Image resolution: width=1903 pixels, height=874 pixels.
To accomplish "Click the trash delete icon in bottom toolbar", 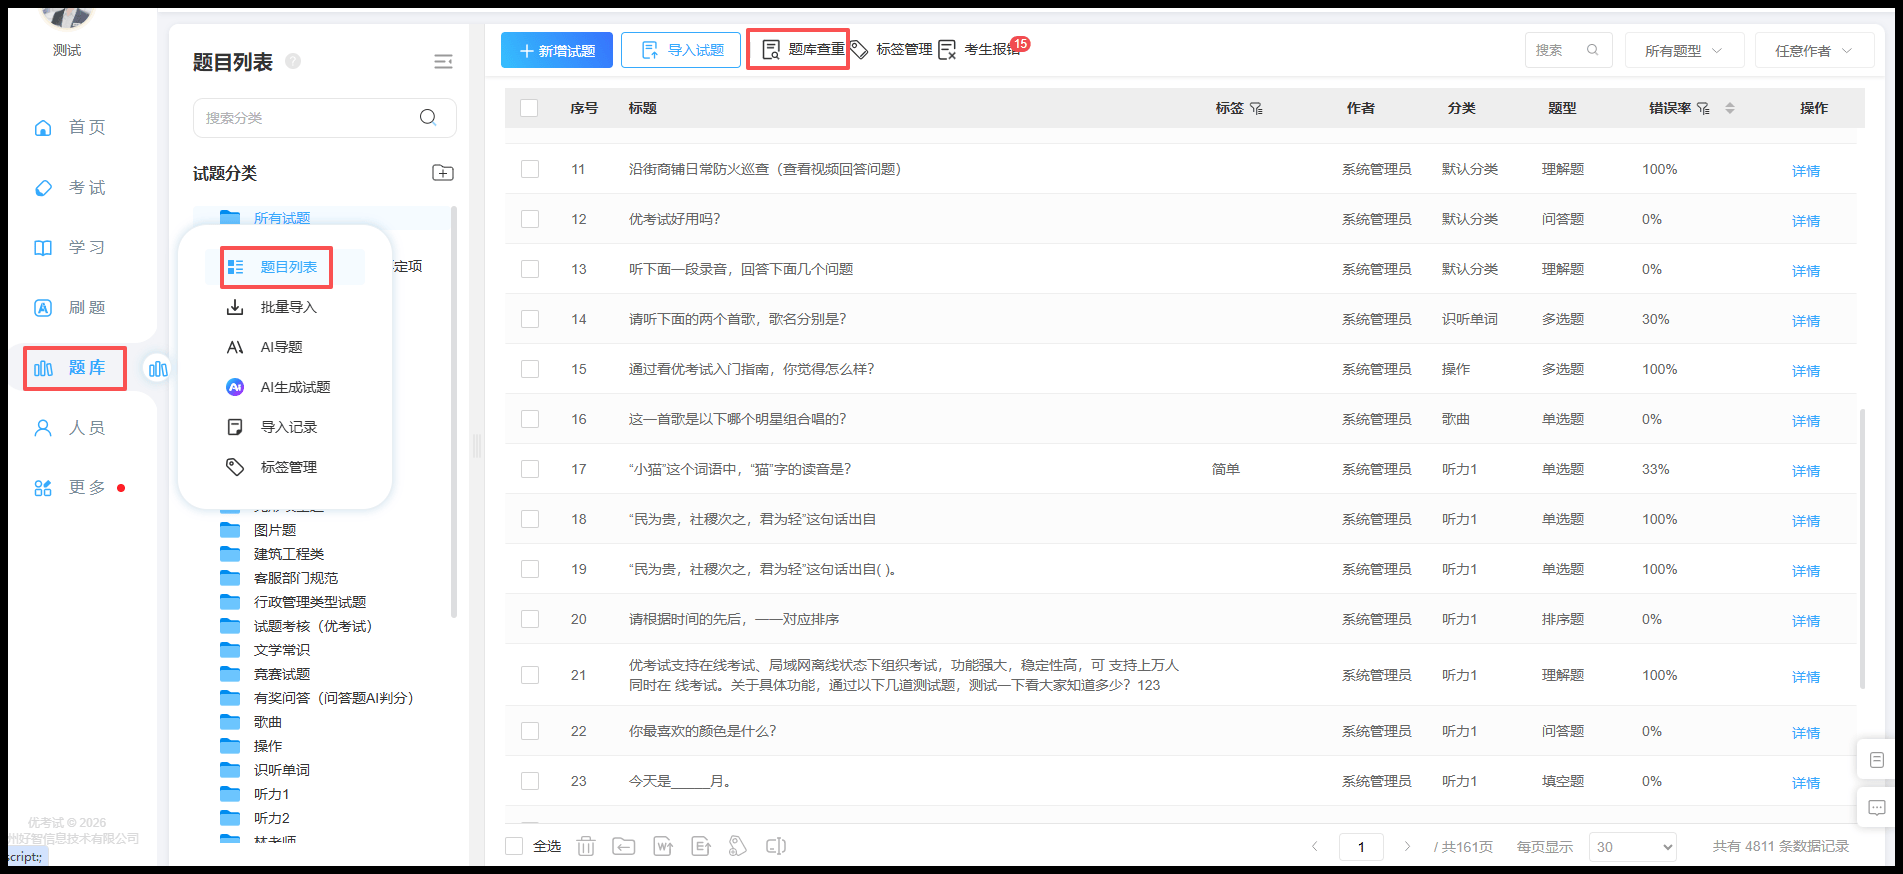I will click(586, 847).
